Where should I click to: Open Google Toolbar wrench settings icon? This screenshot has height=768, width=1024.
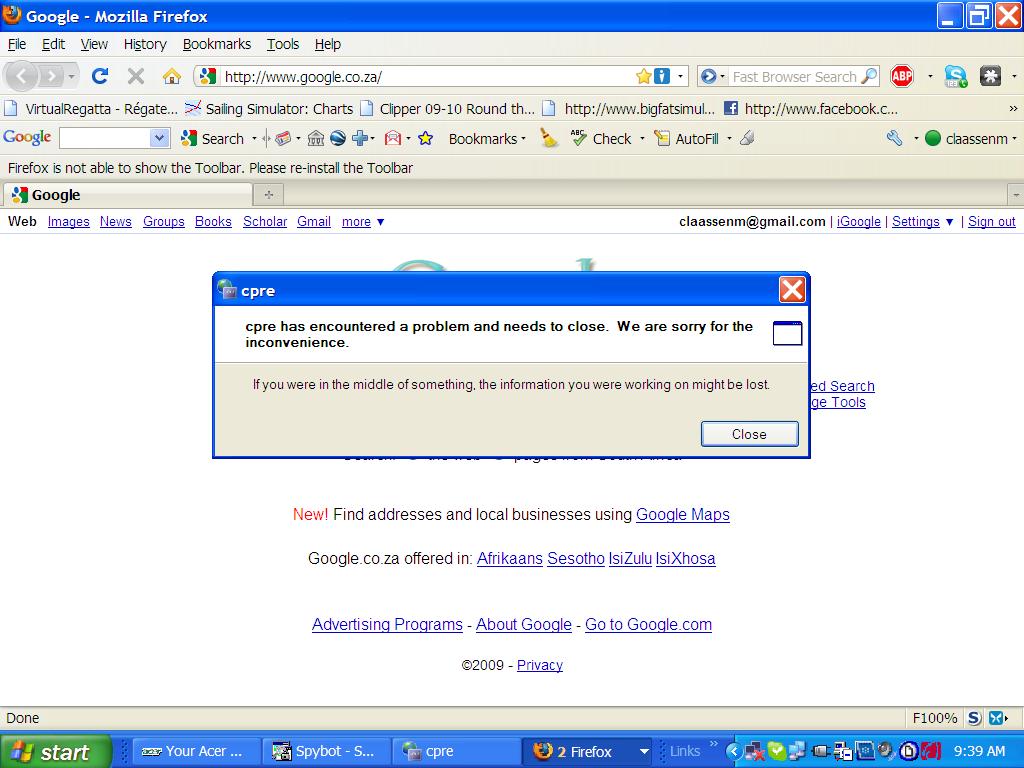(x=894, y=139)
